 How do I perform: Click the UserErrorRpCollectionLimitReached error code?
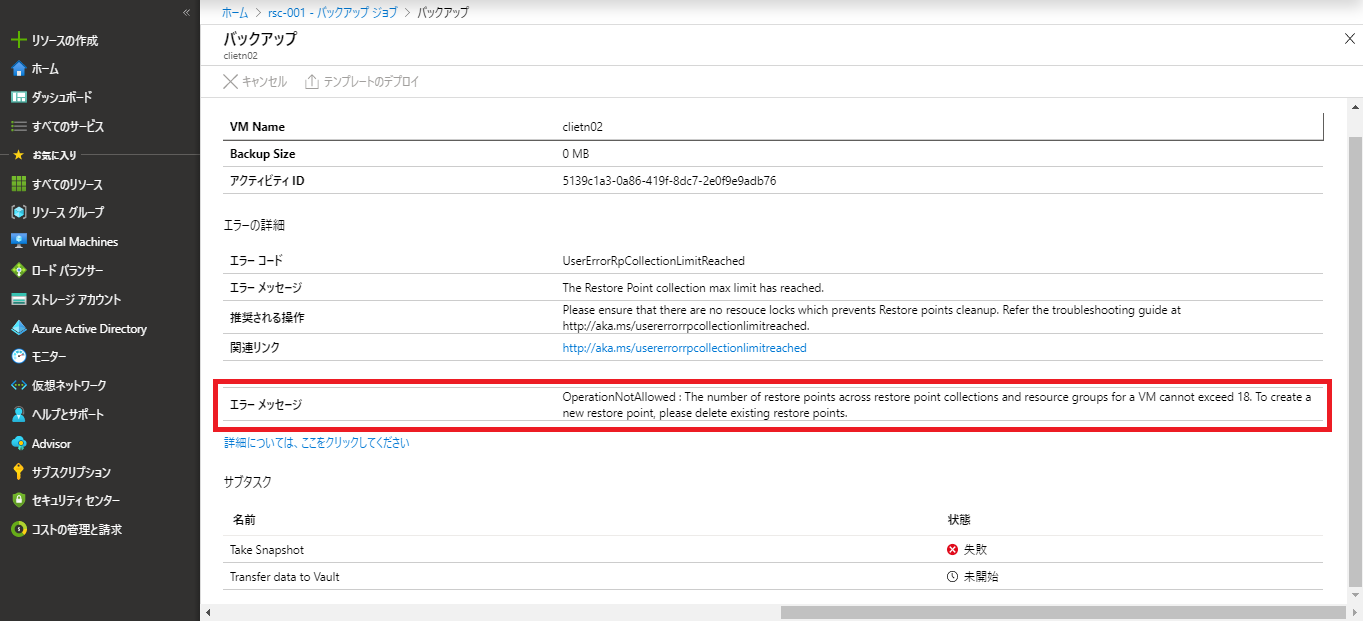coord(653,260)
